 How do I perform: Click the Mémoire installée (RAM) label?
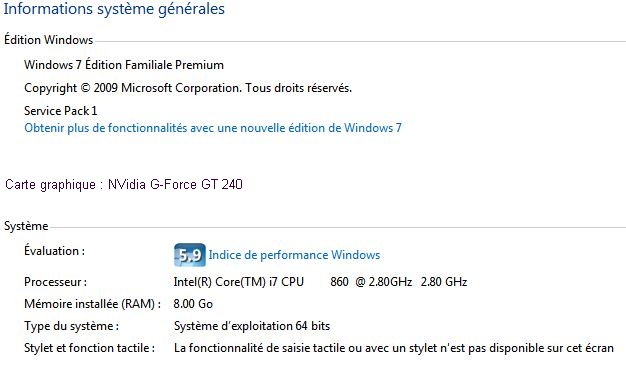[x=93, y=304]
